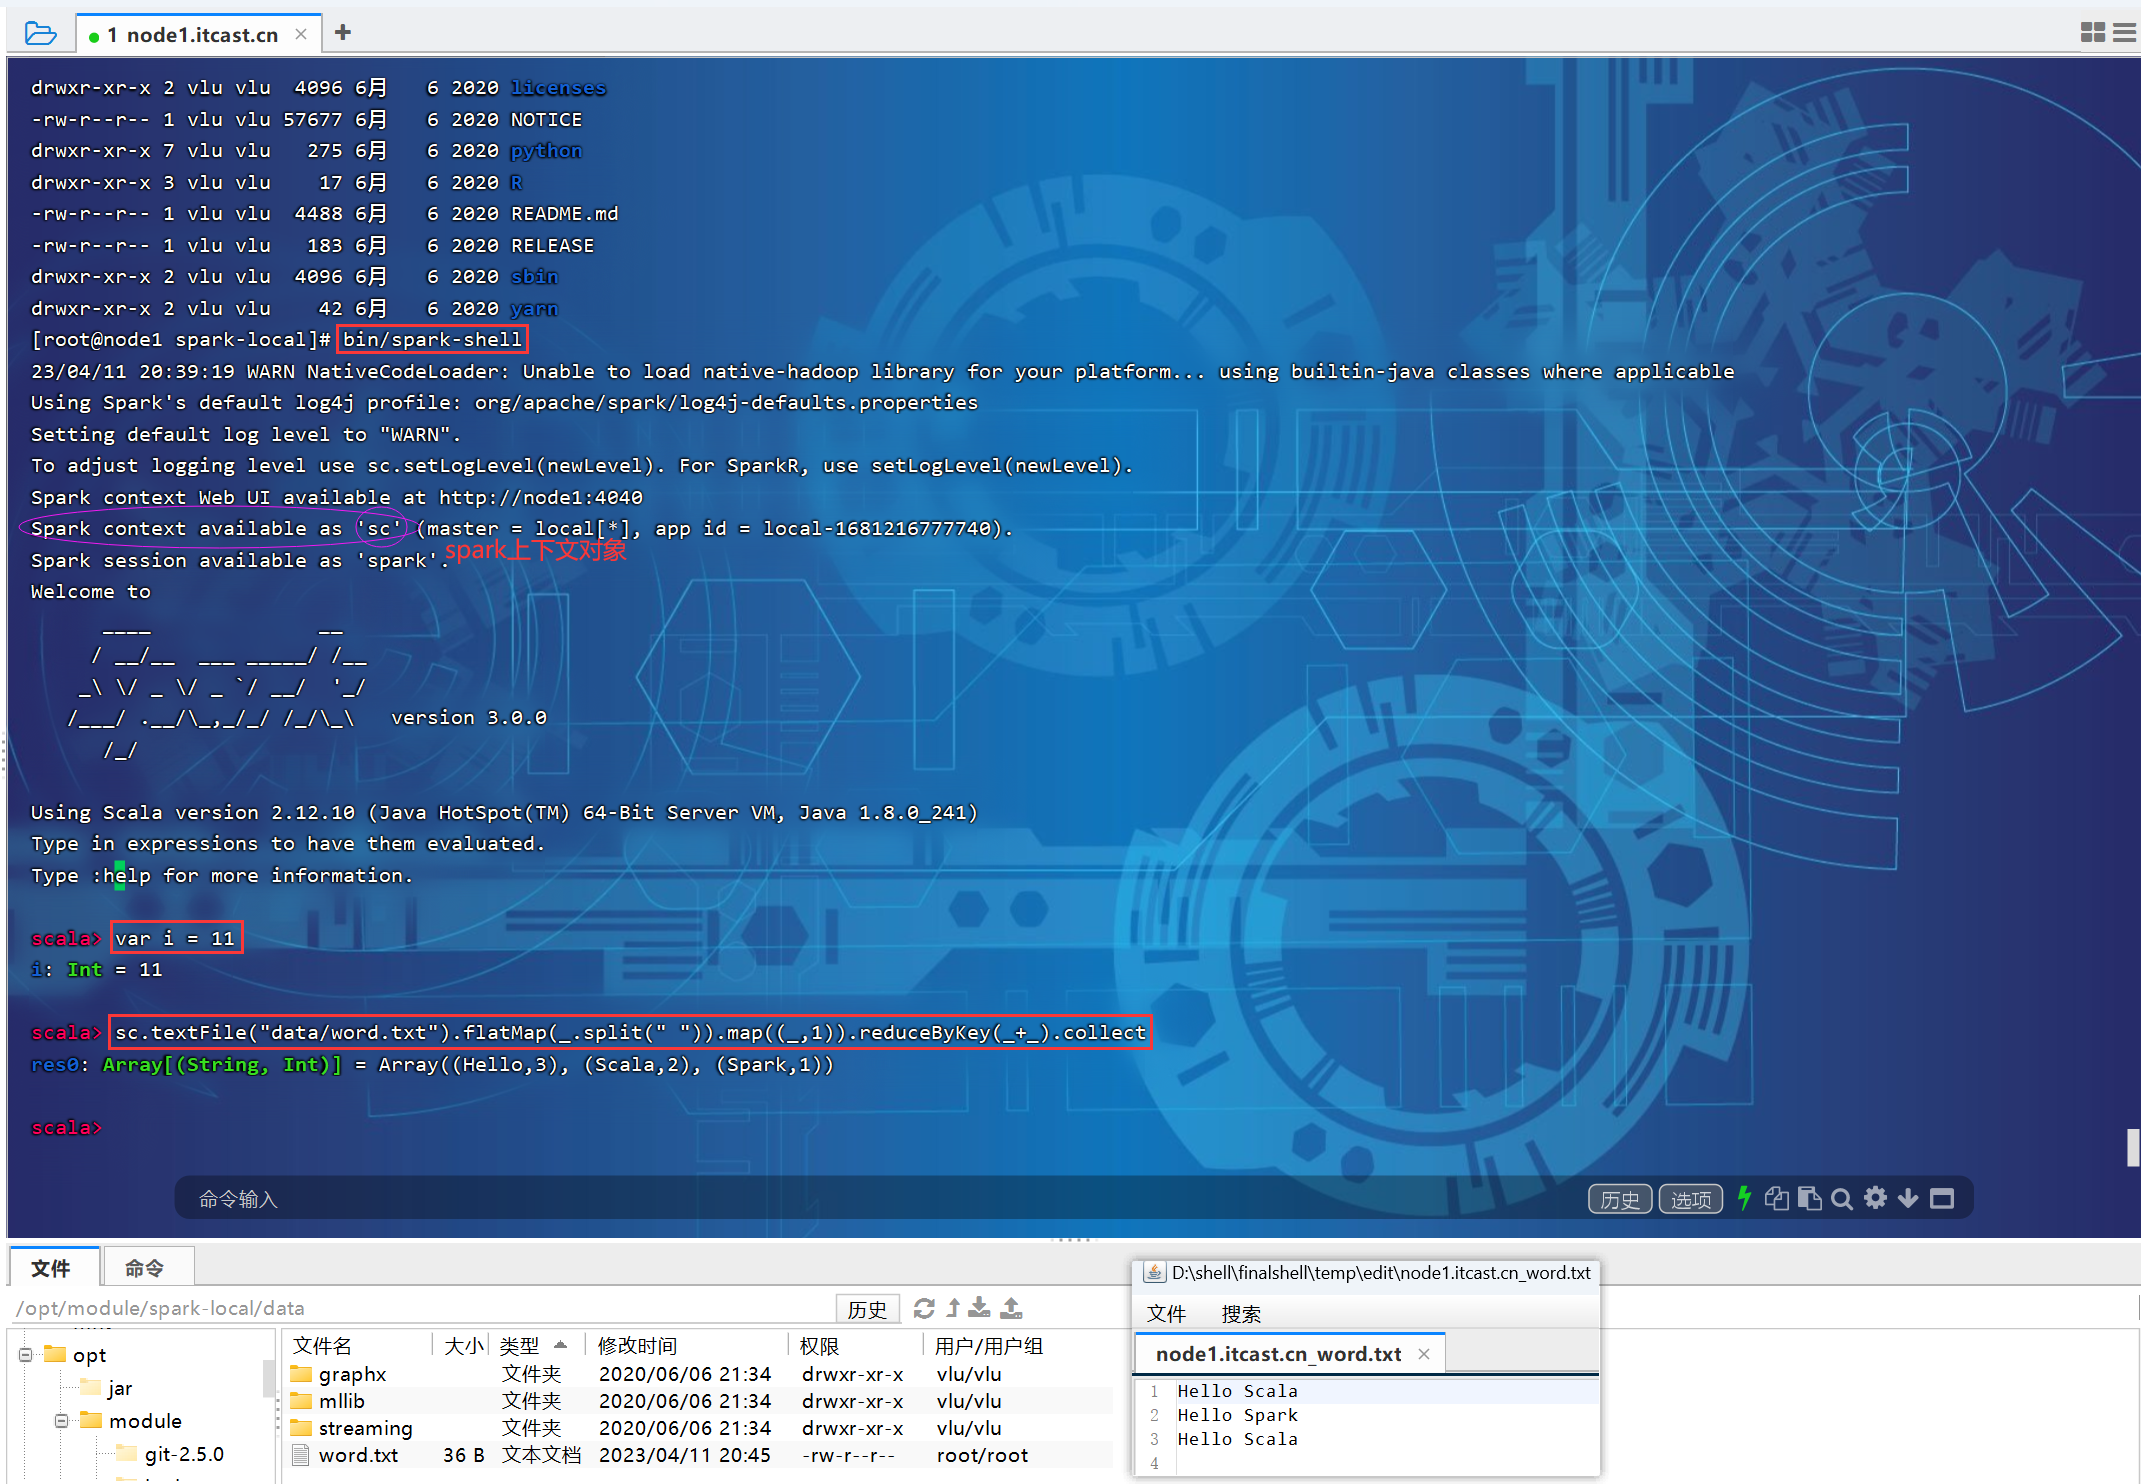The height and width of the screenshot is (1484, 2141).
Task: Open terminal settings gear icon
Action: 1875,1198
